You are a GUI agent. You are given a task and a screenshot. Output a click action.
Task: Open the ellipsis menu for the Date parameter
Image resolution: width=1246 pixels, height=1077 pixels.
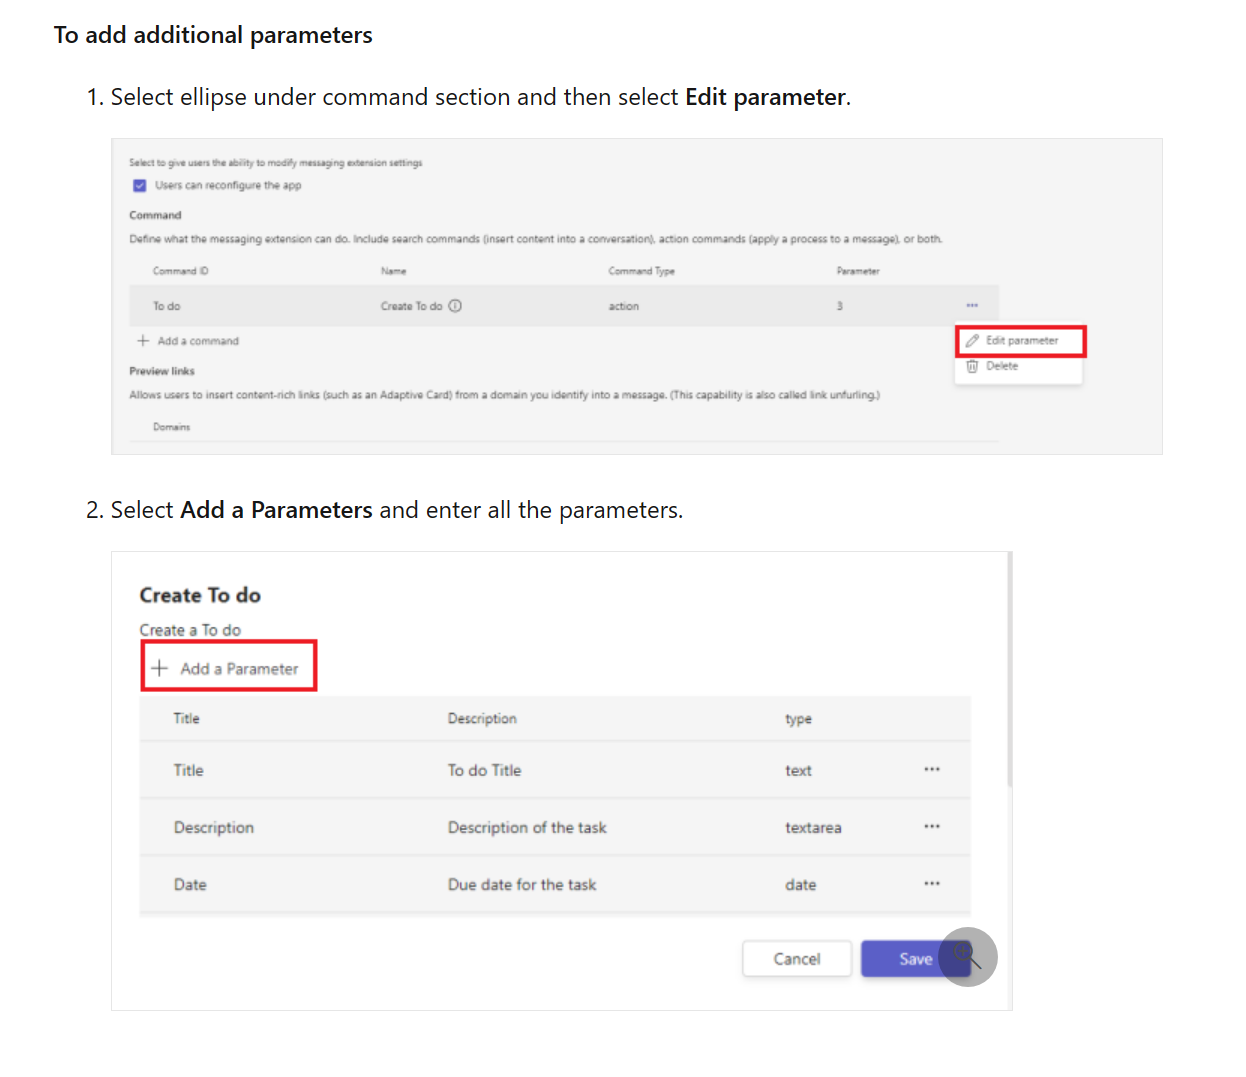click(x=932, y=883)
